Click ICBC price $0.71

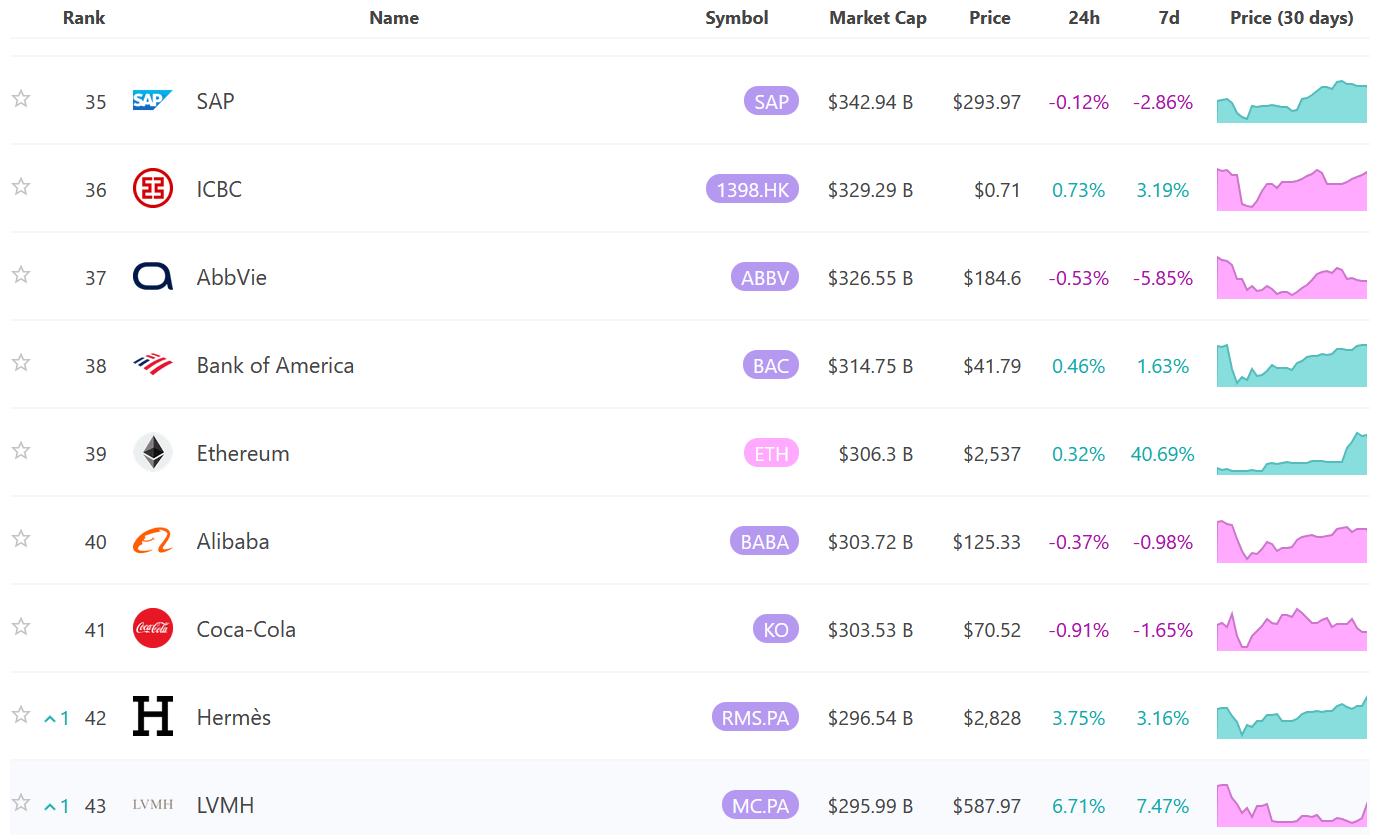[x=998, y=190]
